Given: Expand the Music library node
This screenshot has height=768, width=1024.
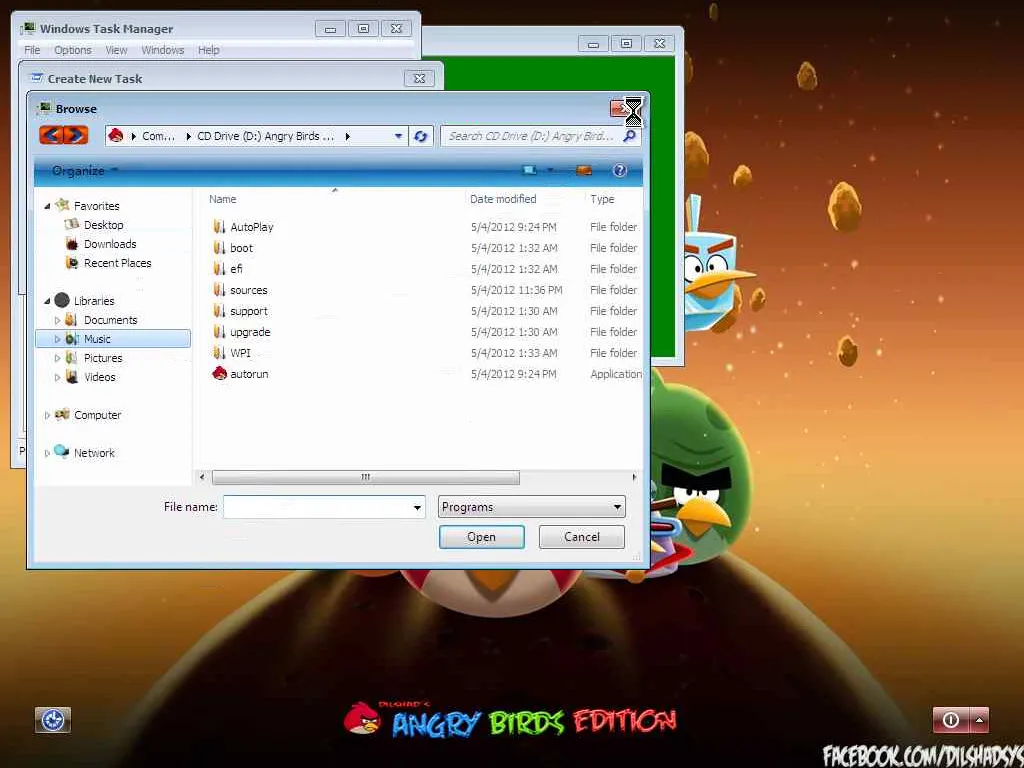Looking at the screenshot, I should 57,339.
